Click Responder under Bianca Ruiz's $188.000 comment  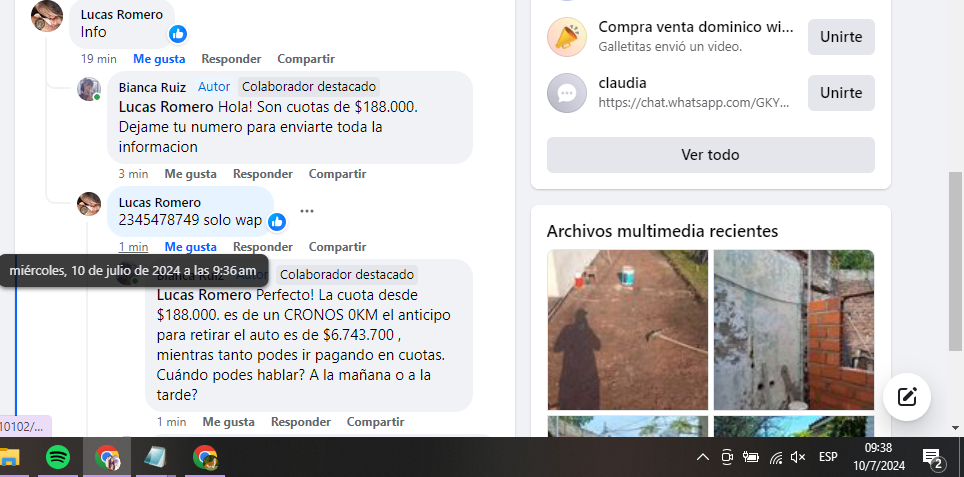(x=263, y=174)
